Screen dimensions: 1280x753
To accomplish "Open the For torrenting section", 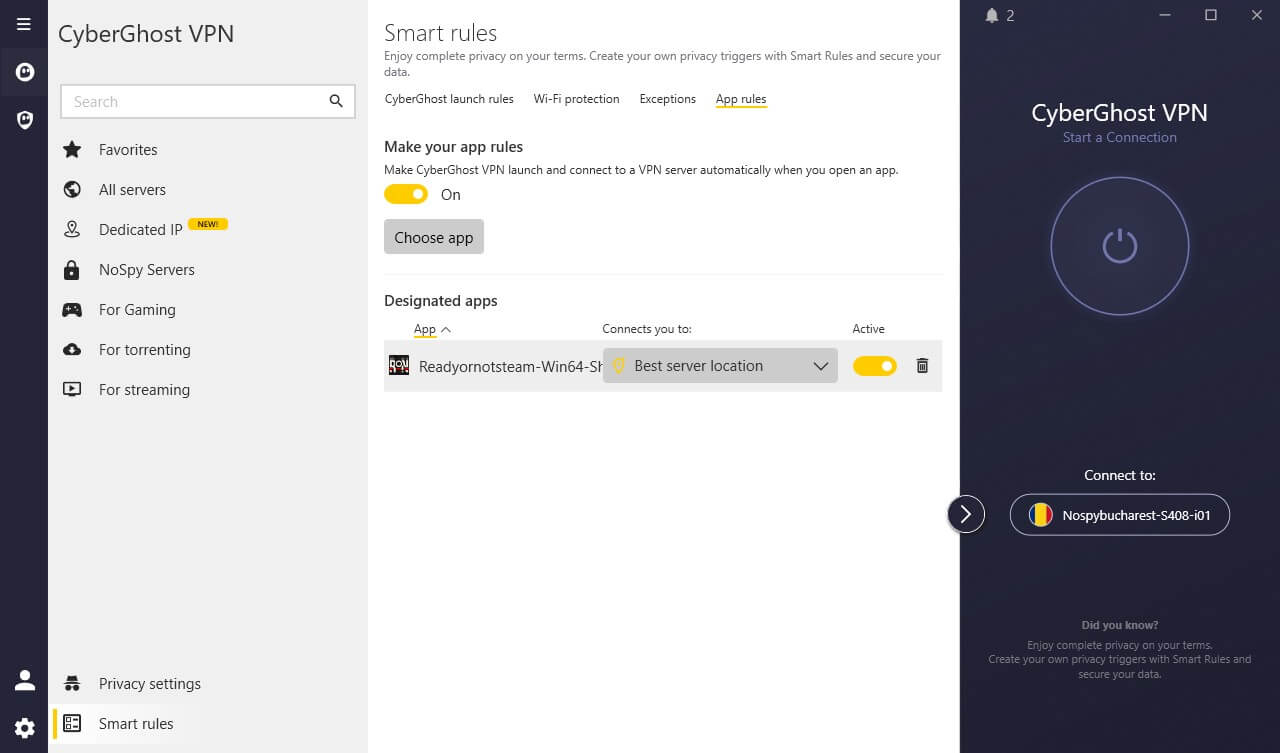I will point(145,349).
